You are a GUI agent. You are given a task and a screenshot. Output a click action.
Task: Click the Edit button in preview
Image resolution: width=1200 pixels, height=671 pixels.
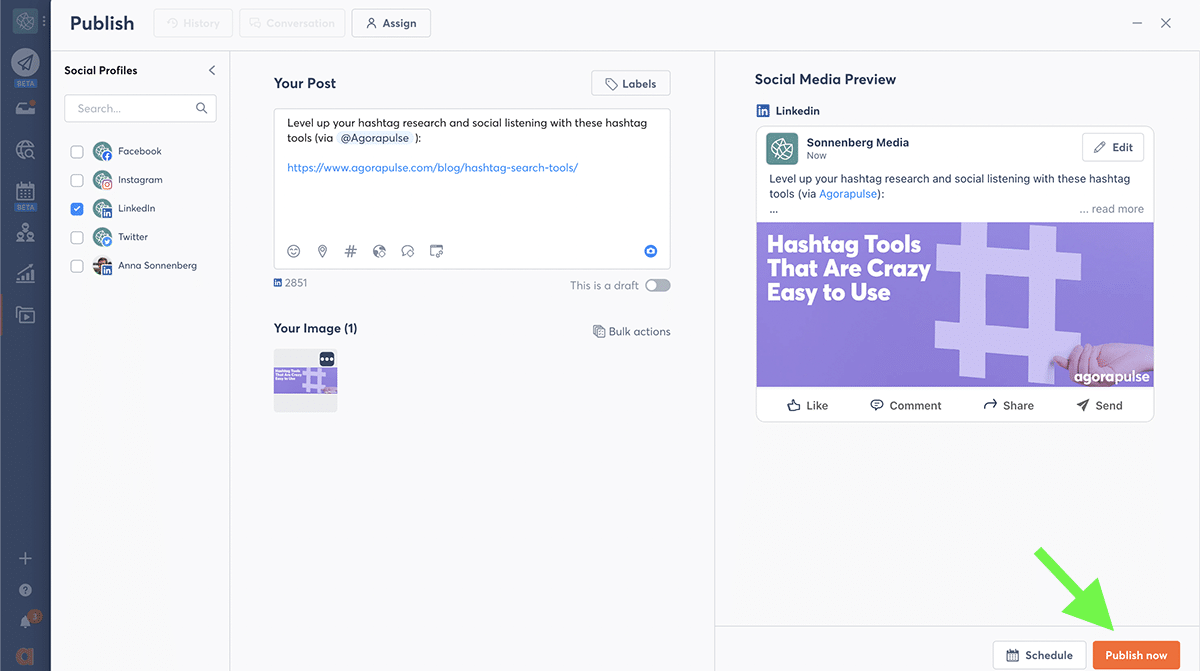[1112, 147]
